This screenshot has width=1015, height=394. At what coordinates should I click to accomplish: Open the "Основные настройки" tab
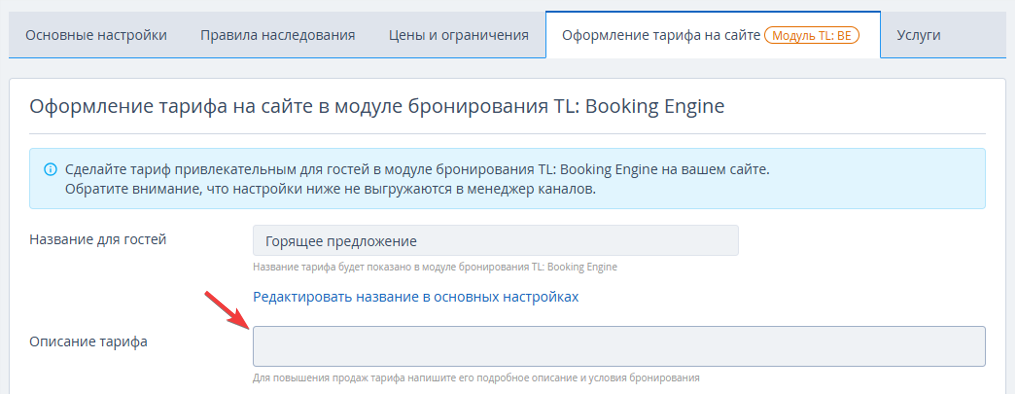pyautogui.click(x=96, y=35)
